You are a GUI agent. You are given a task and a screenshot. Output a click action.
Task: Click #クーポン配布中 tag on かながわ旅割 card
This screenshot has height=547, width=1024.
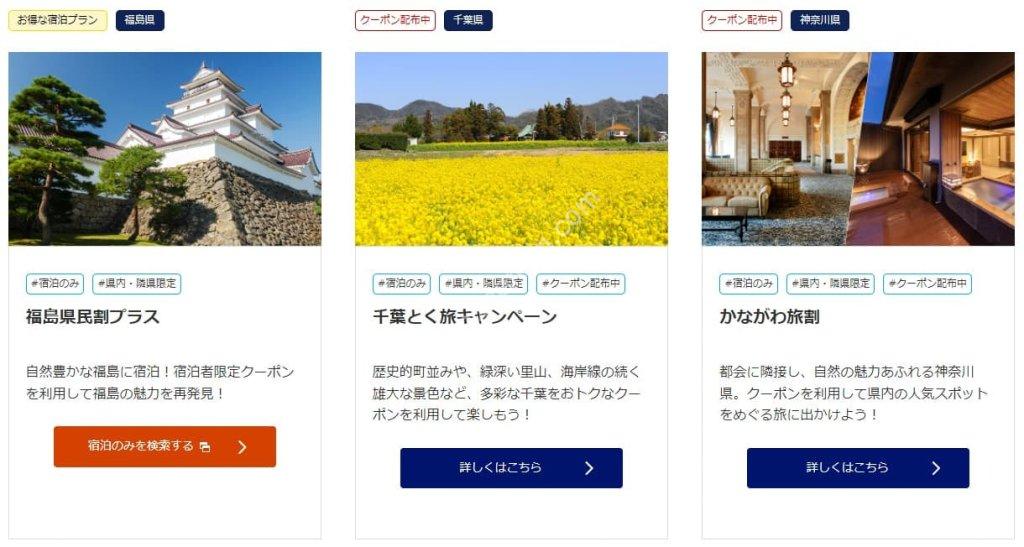927,284
